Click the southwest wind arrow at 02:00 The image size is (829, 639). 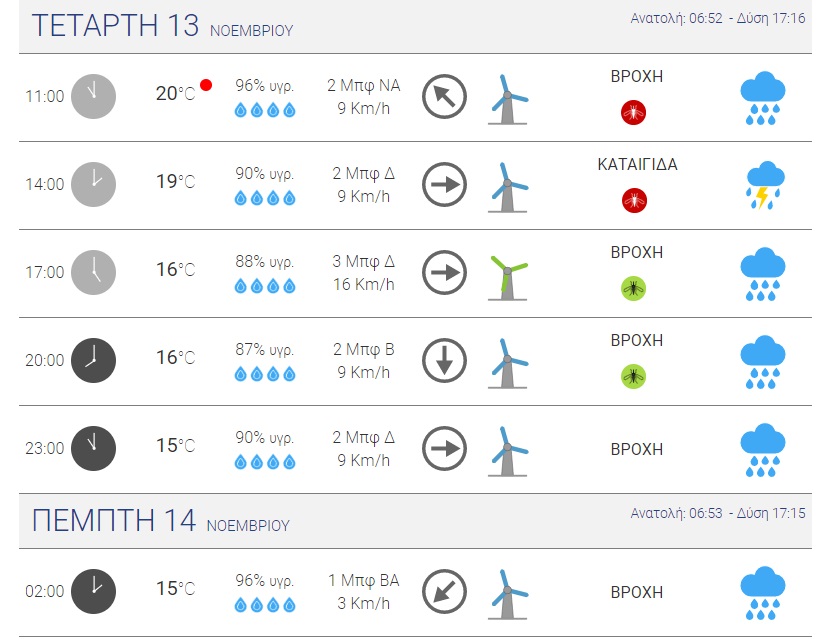[x=445, y=590]
